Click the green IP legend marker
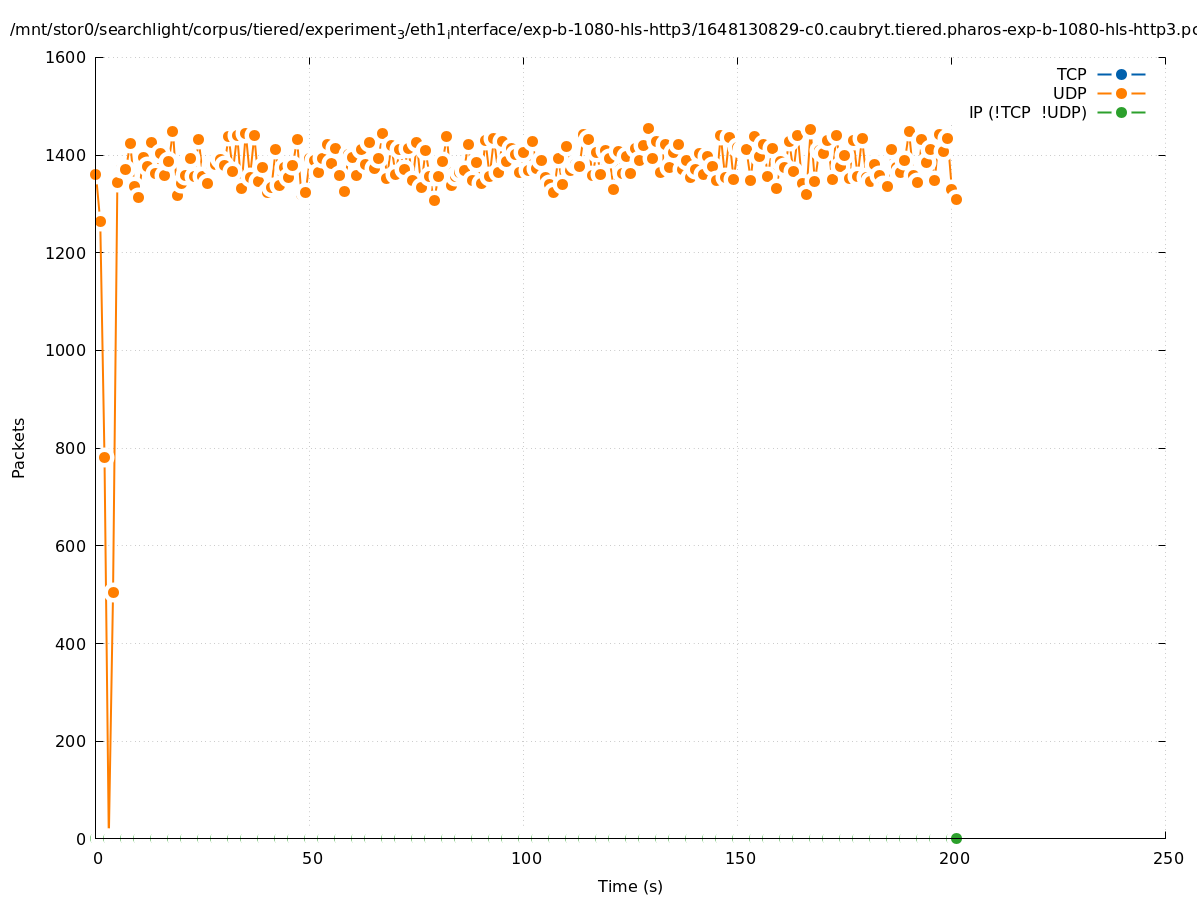 [x=1121, y=112]
